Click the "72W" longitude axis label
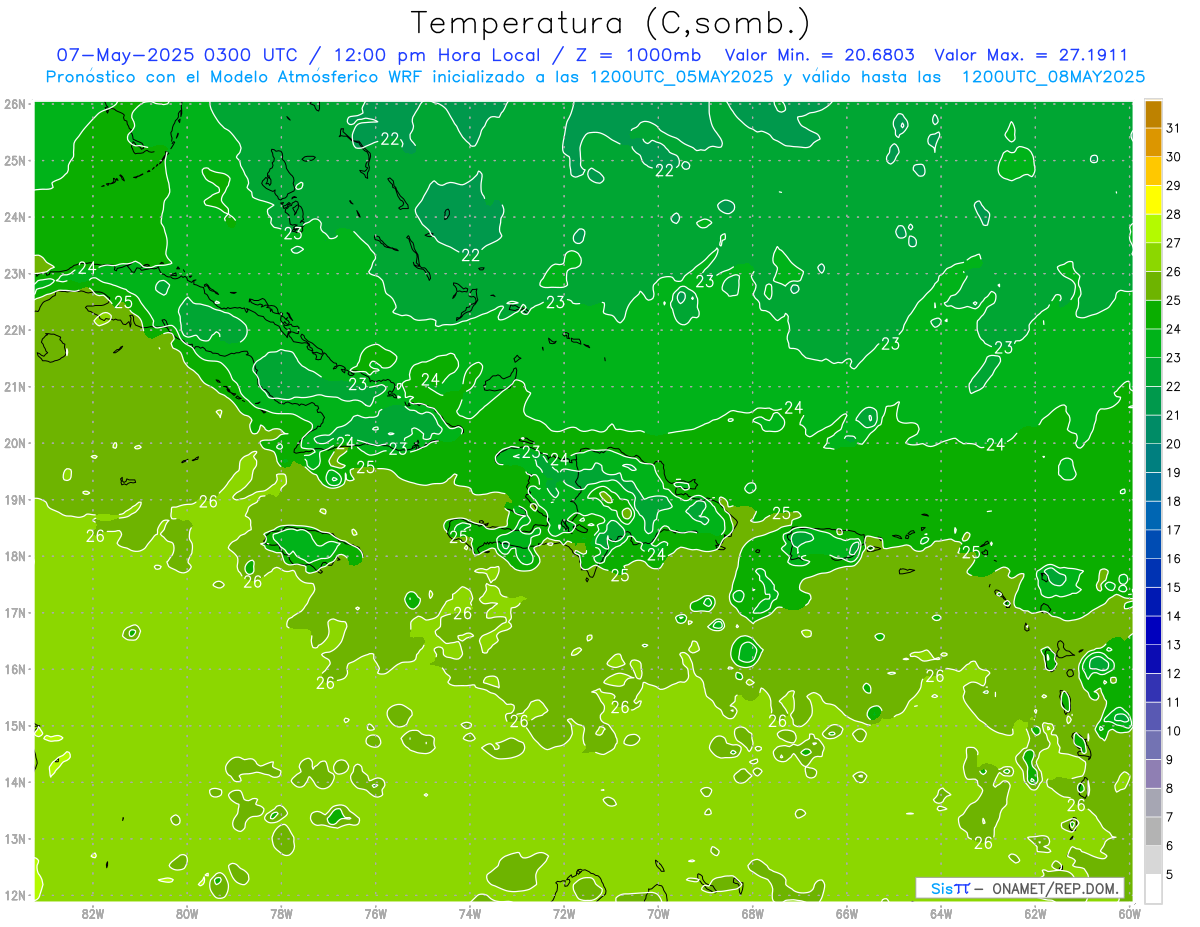This screenshot has width=1200, height=927. pos(564,913)
